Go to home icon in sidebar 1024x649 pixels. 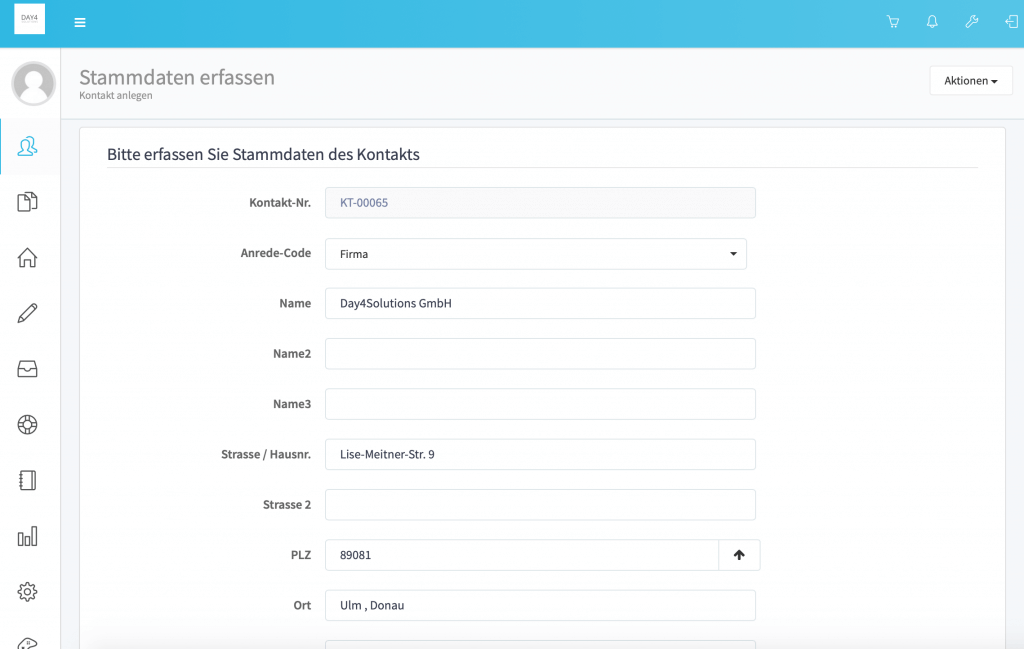pyautogui.click(x=28, y=258)
